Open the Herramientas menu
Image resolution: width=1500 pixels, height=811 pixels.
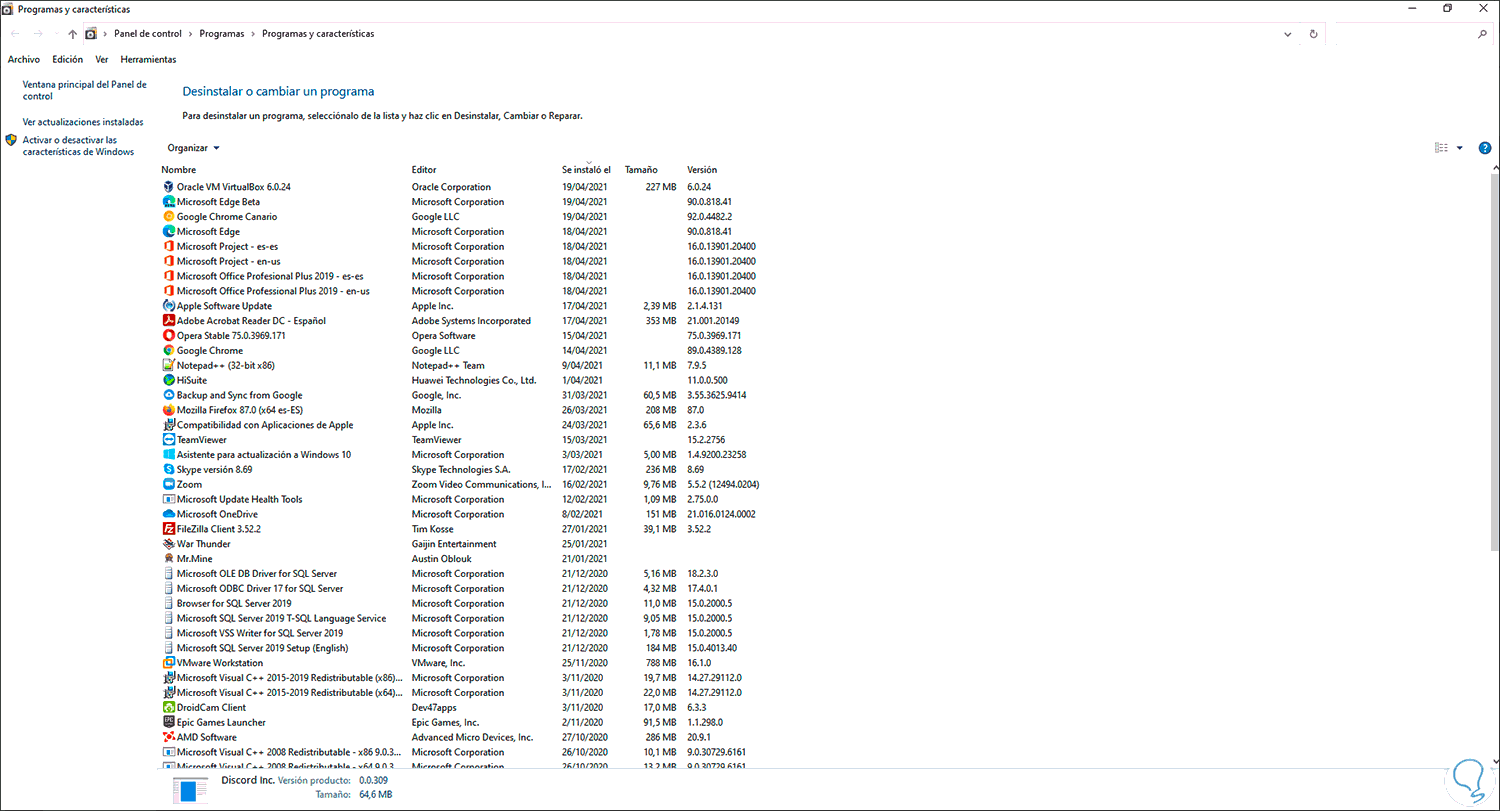tap(148, 60)
